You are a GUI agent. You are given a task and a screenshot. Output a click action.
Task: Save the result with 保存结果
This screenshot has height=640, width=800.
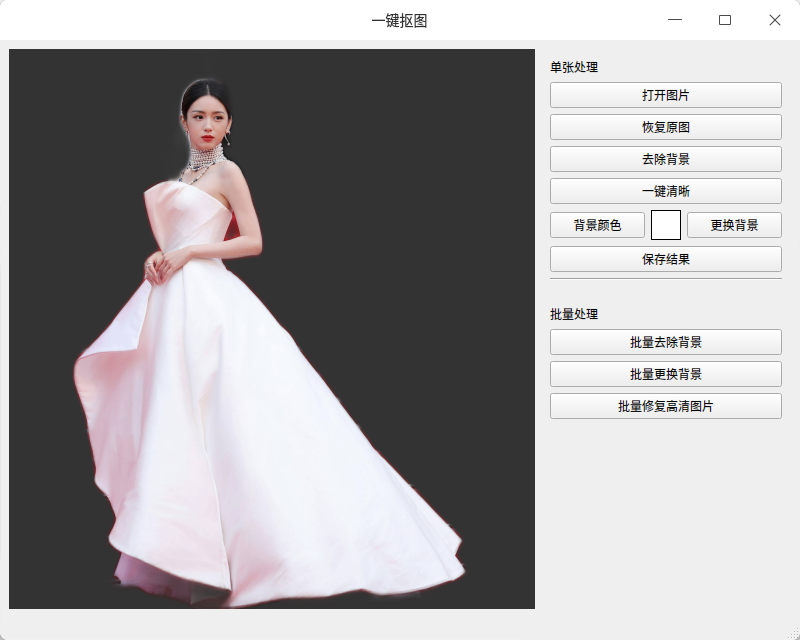(x=665, y=259)
